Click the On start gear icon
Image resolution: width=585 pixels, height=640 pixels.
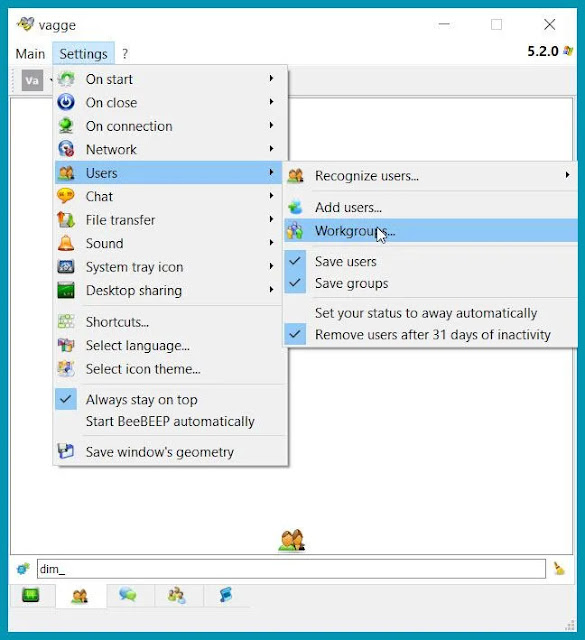(x=66, y=79)
